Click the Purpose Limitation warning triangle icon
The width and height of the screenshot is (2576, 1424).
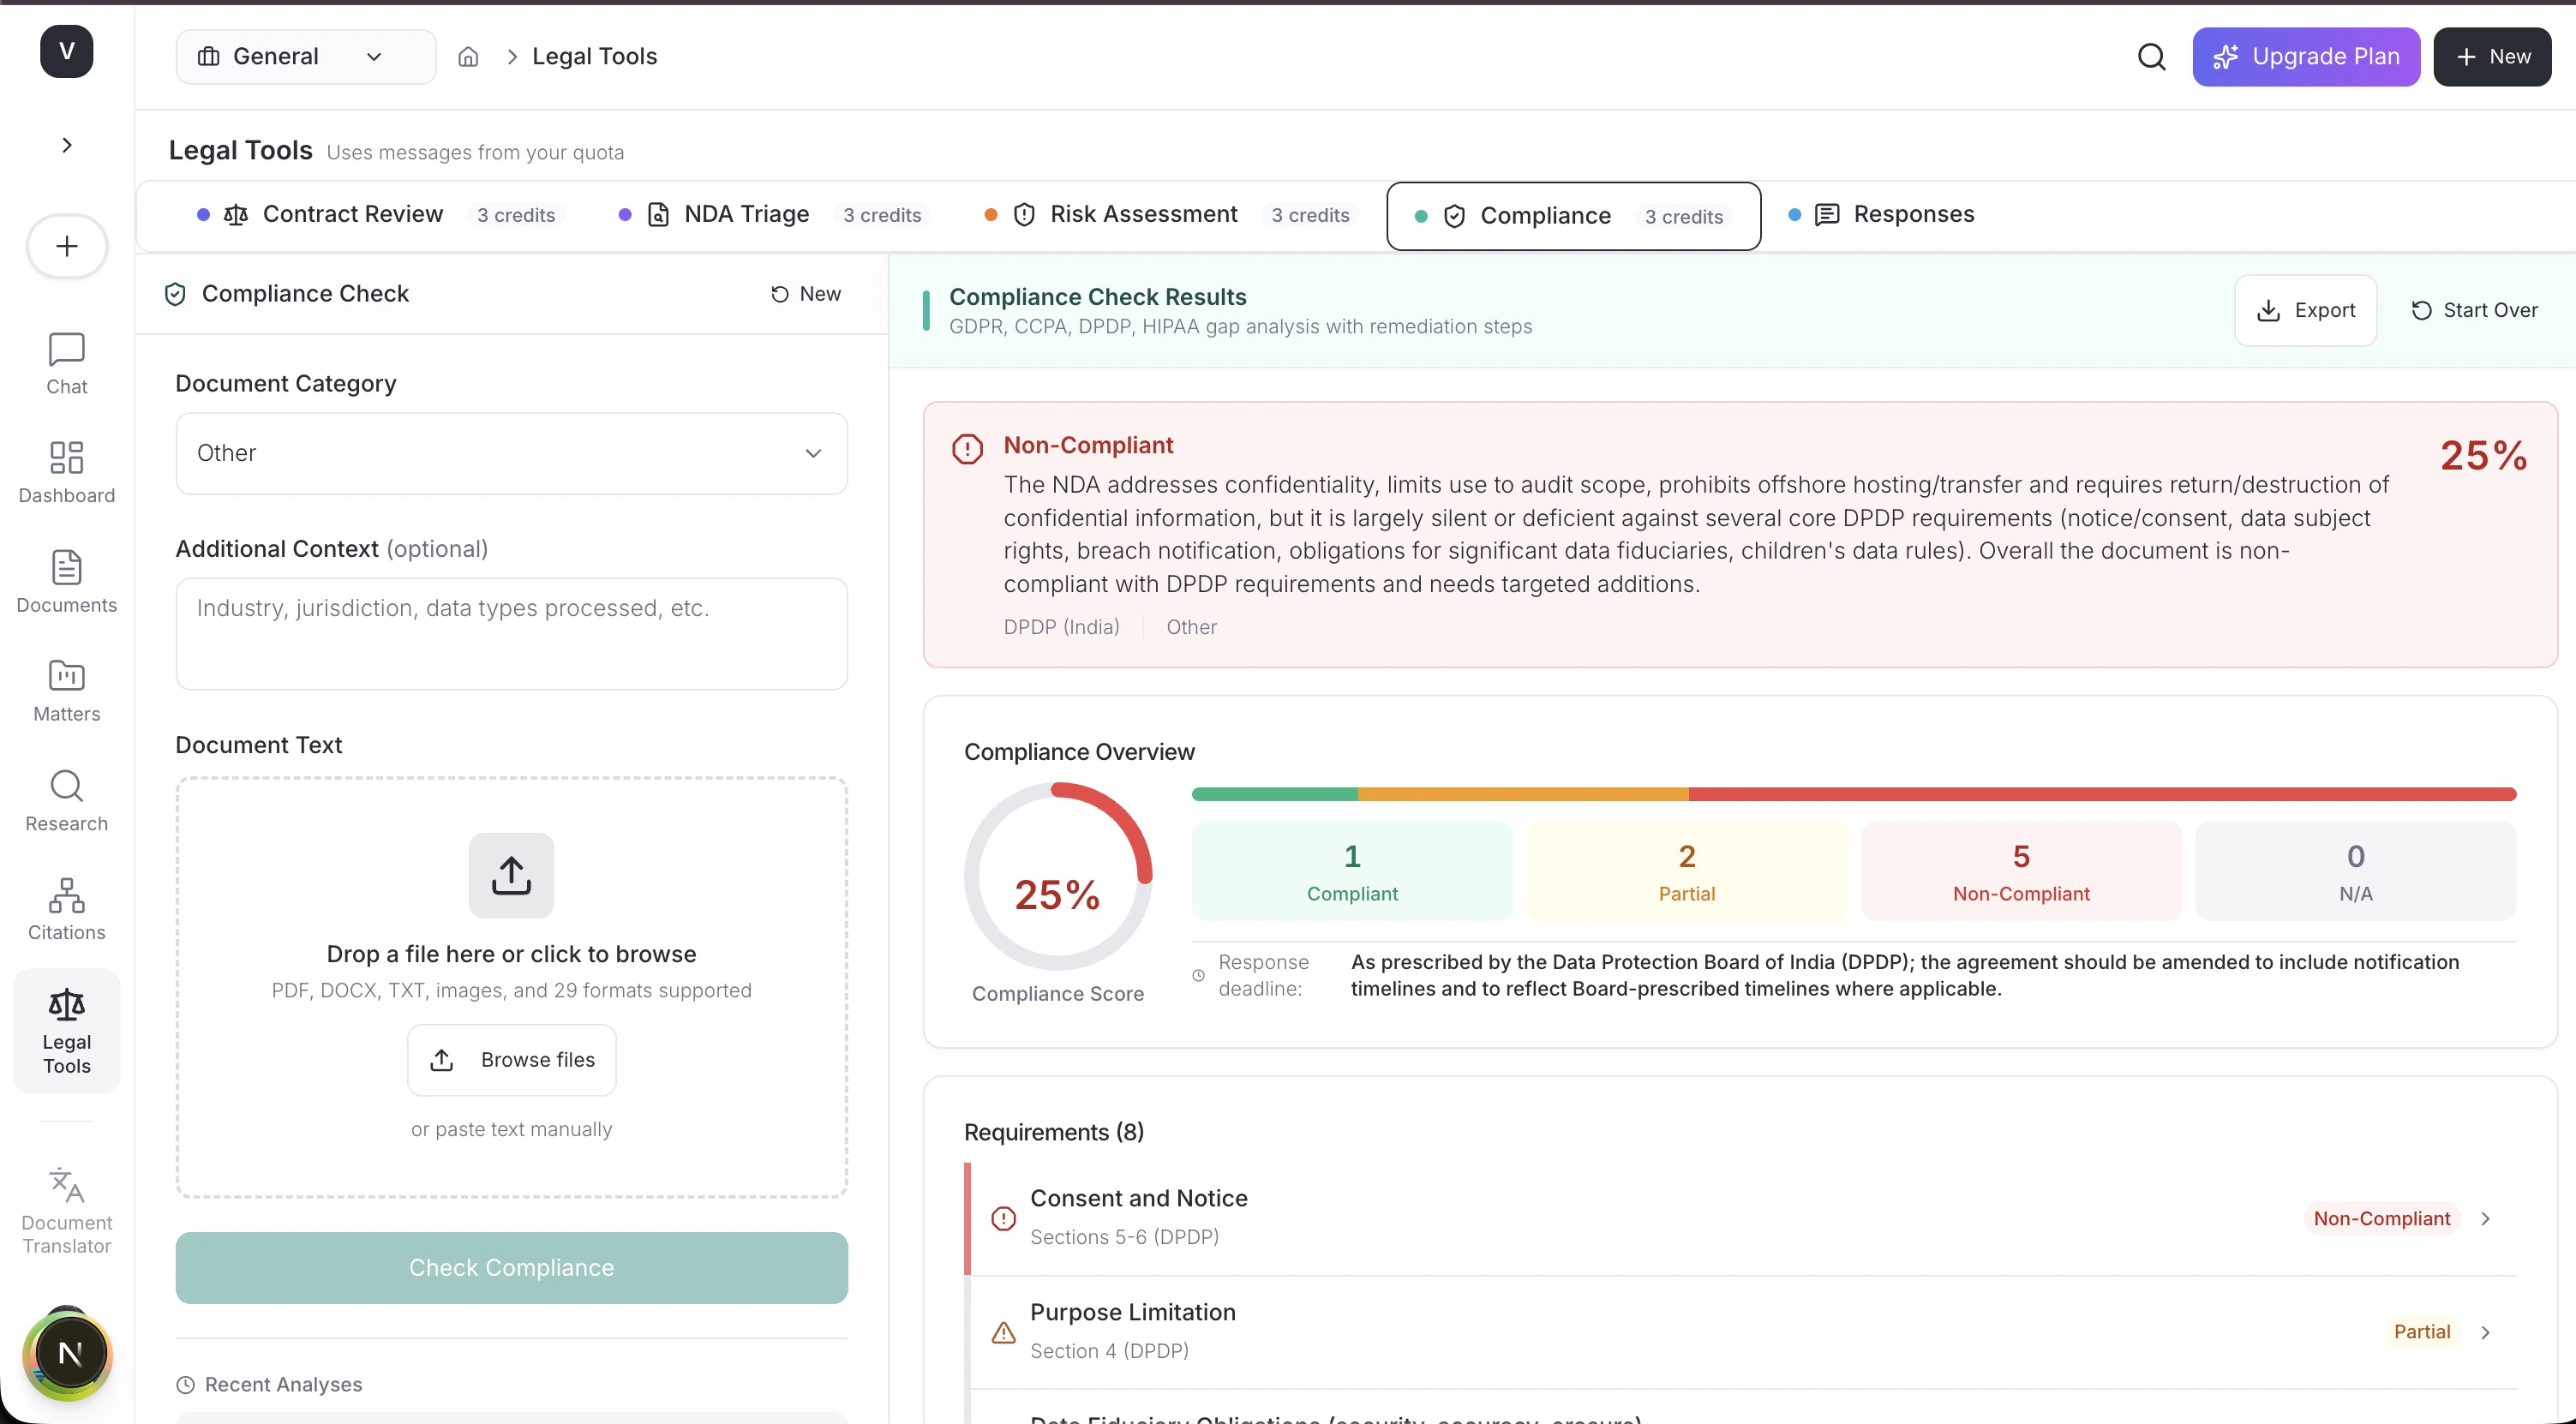click(x=1003, y=1332)
